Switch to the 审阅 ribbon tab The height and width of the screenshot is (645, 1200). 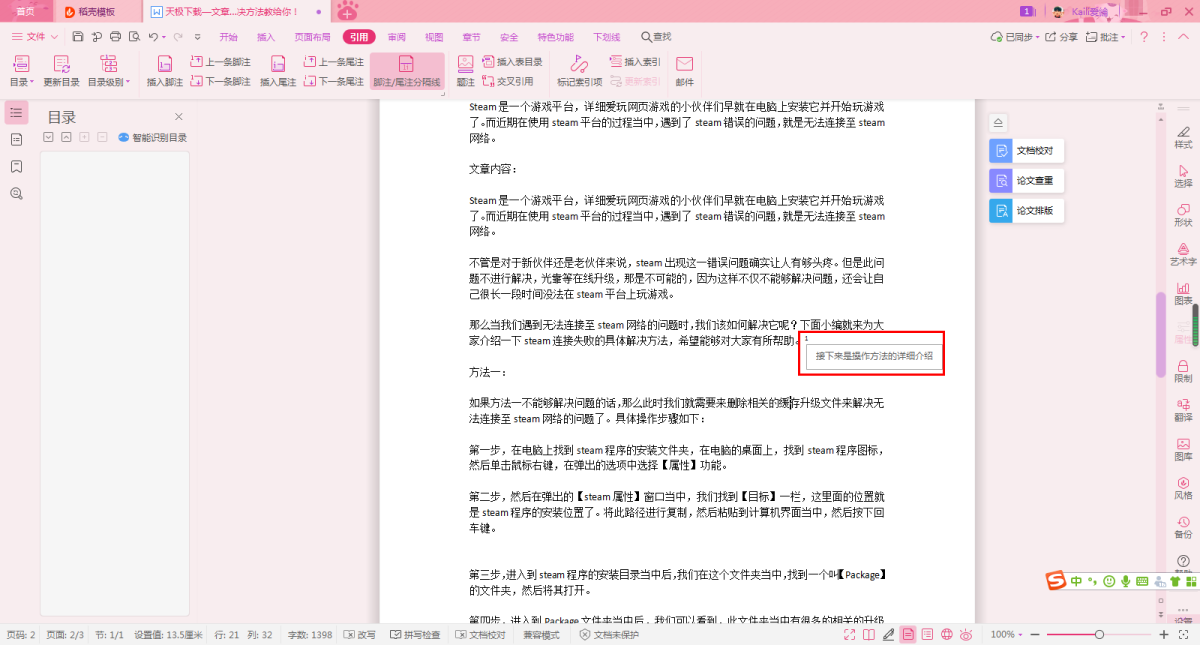[397, 37]
